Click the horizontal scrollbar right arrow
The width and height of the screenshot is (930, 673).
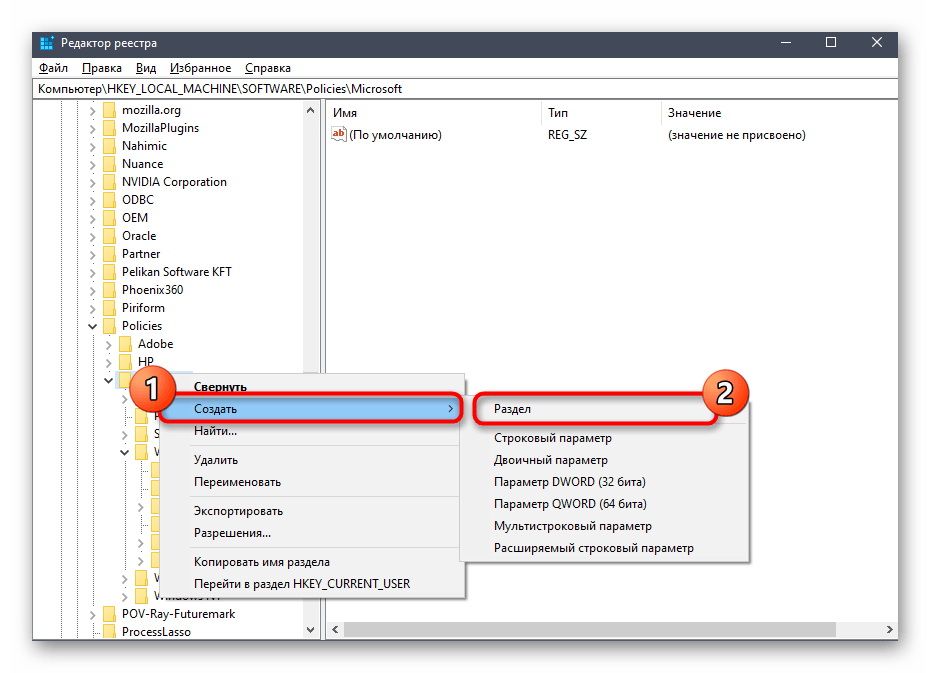(x=889, y=629)
